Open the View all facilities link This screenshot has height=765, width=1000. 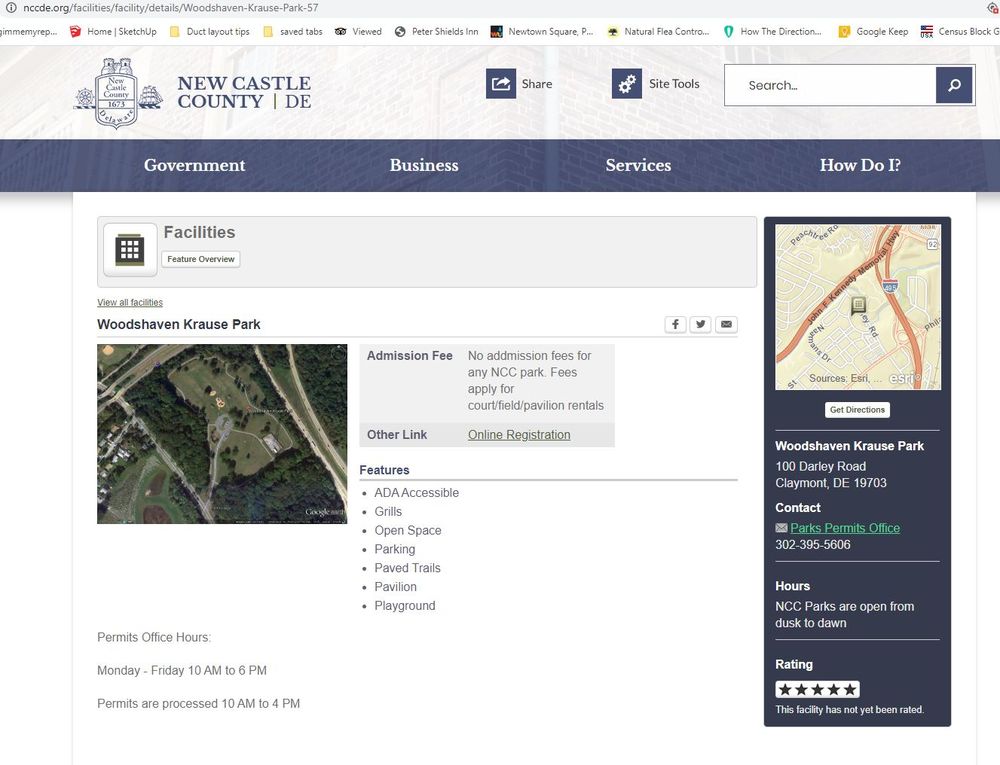click(x=130, y=302)
